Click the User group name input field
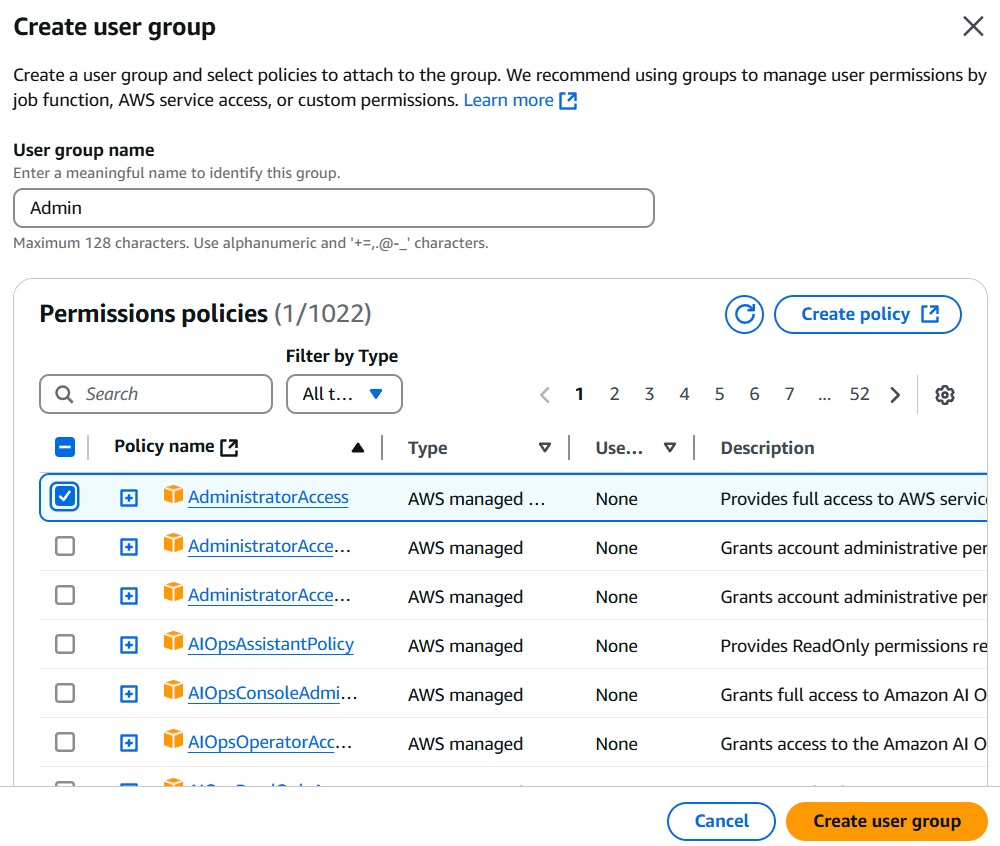 (x=334, y=208)
